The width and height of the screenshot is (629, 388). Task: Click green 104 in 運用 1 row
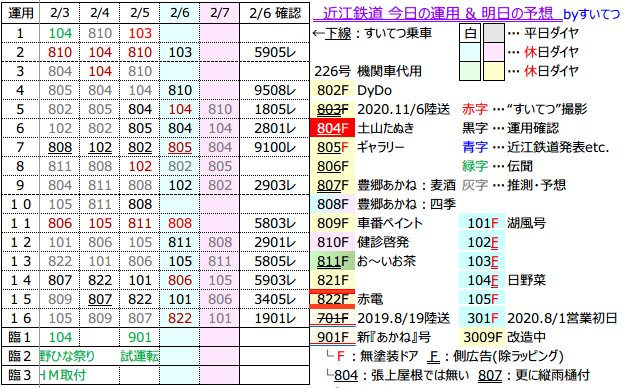point(60,33)
